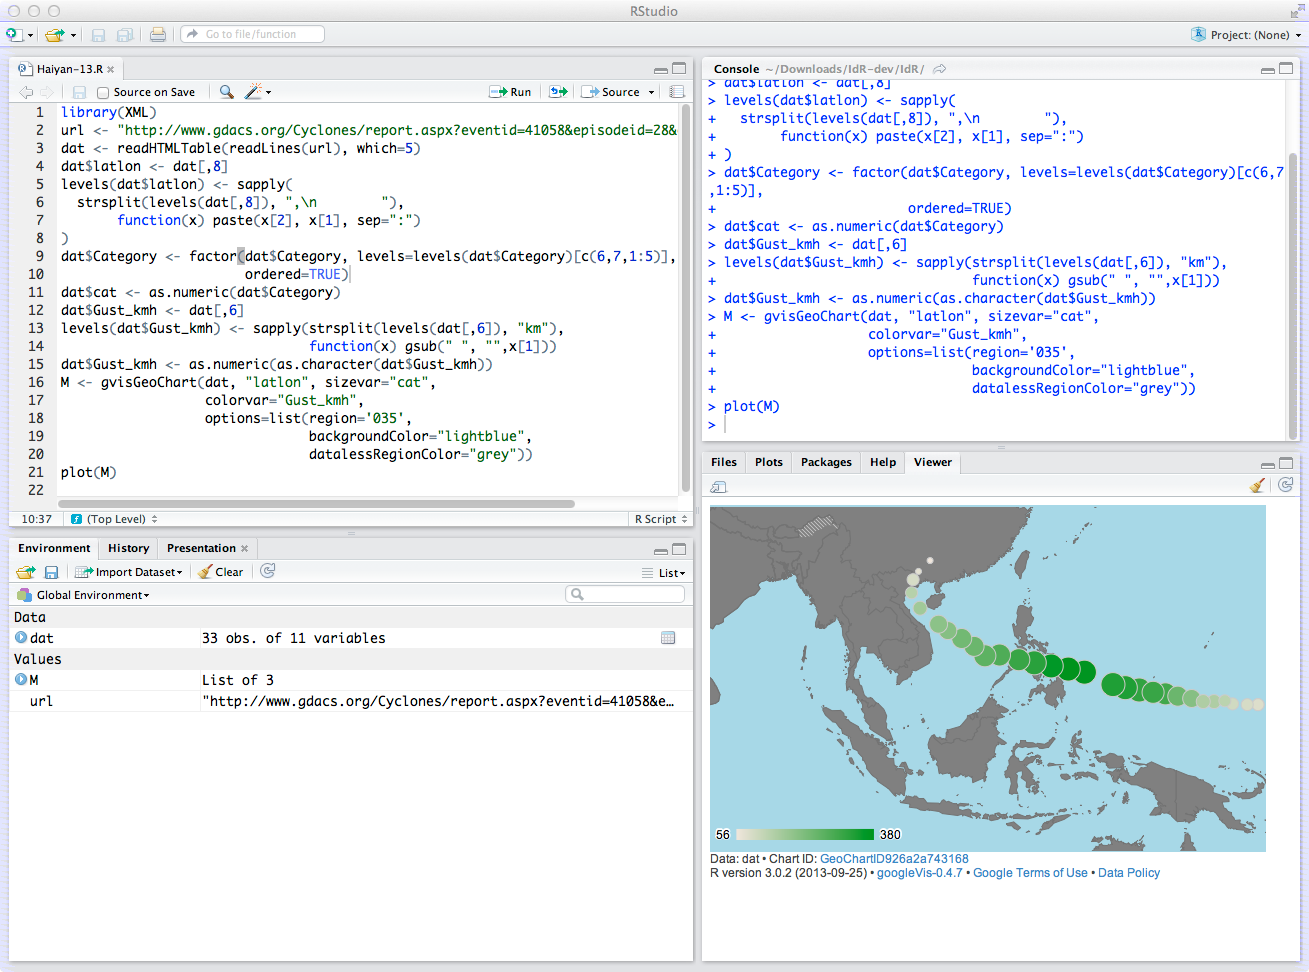Click the compile notebook icon in the editor
The image size is (1309, 972).
pos(677,92)
